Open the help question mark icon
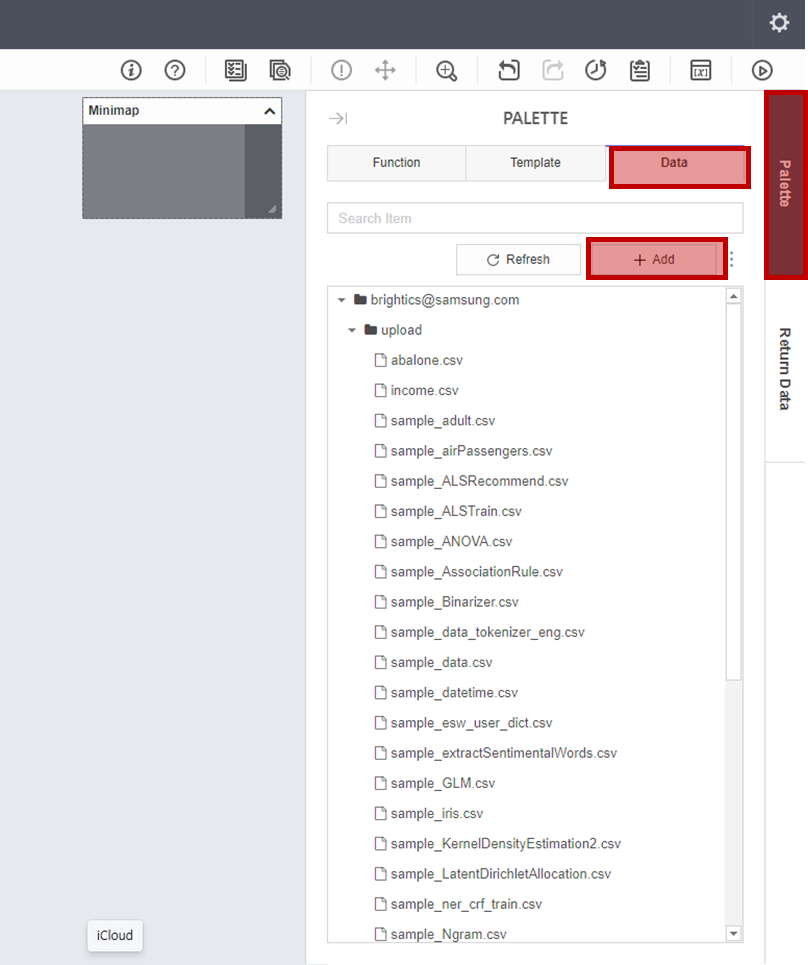Screen dimensions: 808x965 click(x=175, y=70)
